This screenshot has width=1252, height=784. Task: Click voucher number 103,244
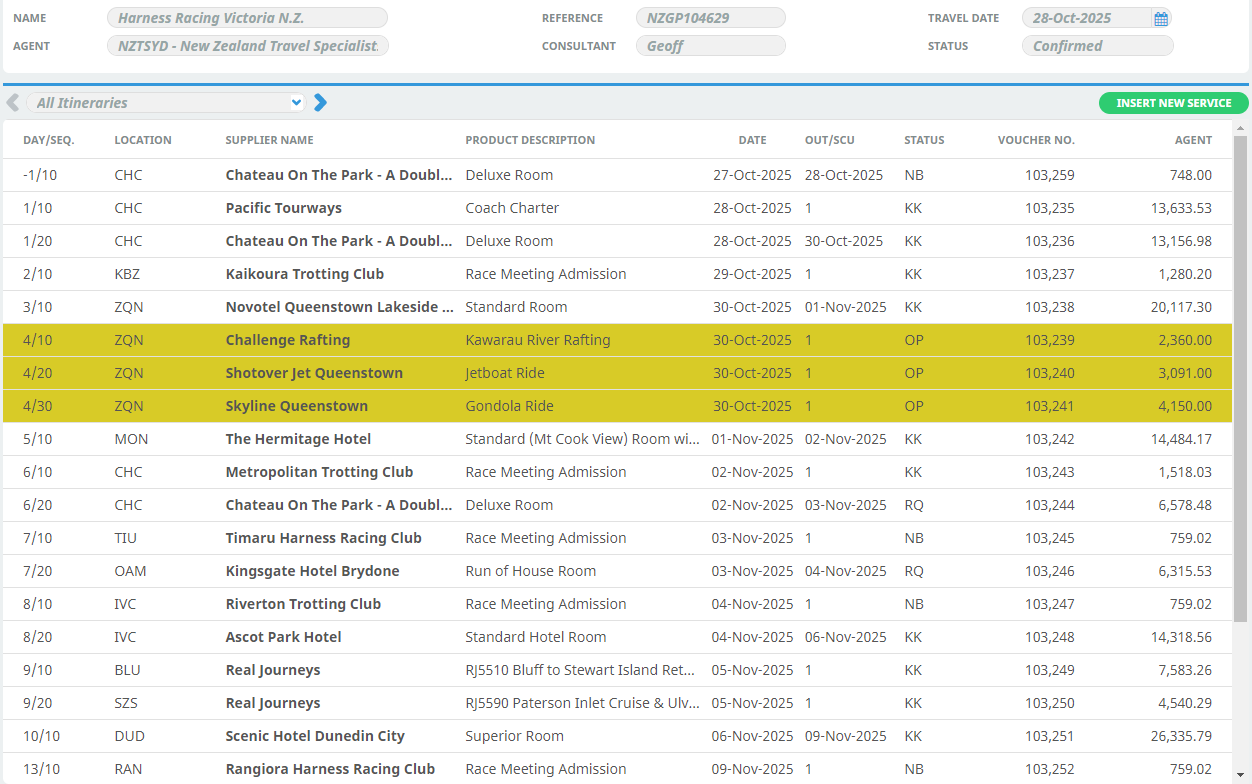pyautogui.click(x=1050, y=505)
